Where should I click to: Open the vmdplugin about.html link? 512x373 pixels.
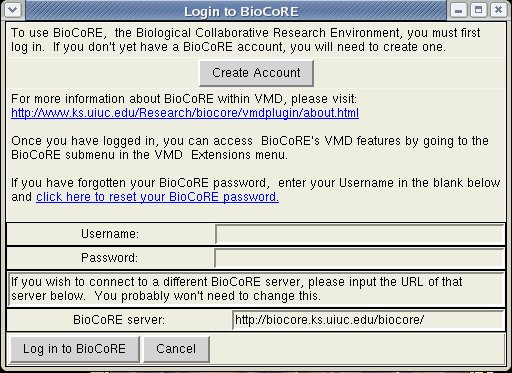185,113
